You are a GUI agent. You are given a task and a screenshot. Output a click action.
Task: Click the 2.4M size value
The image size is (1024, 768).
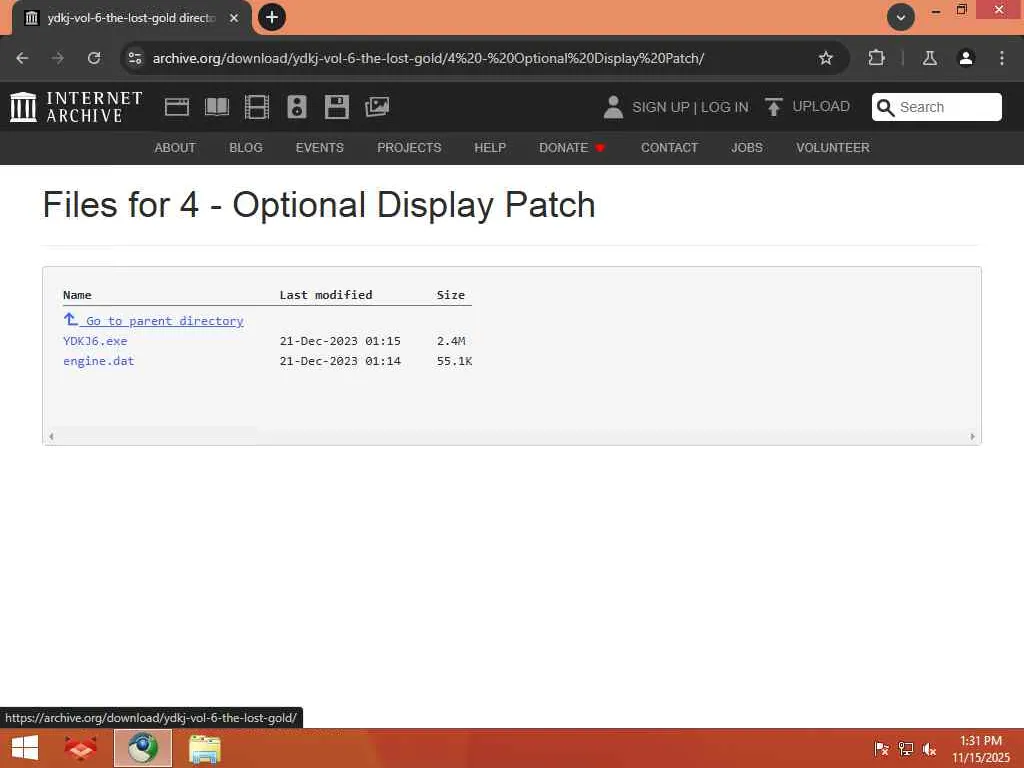pyautogui.click(x=451, y=341)
